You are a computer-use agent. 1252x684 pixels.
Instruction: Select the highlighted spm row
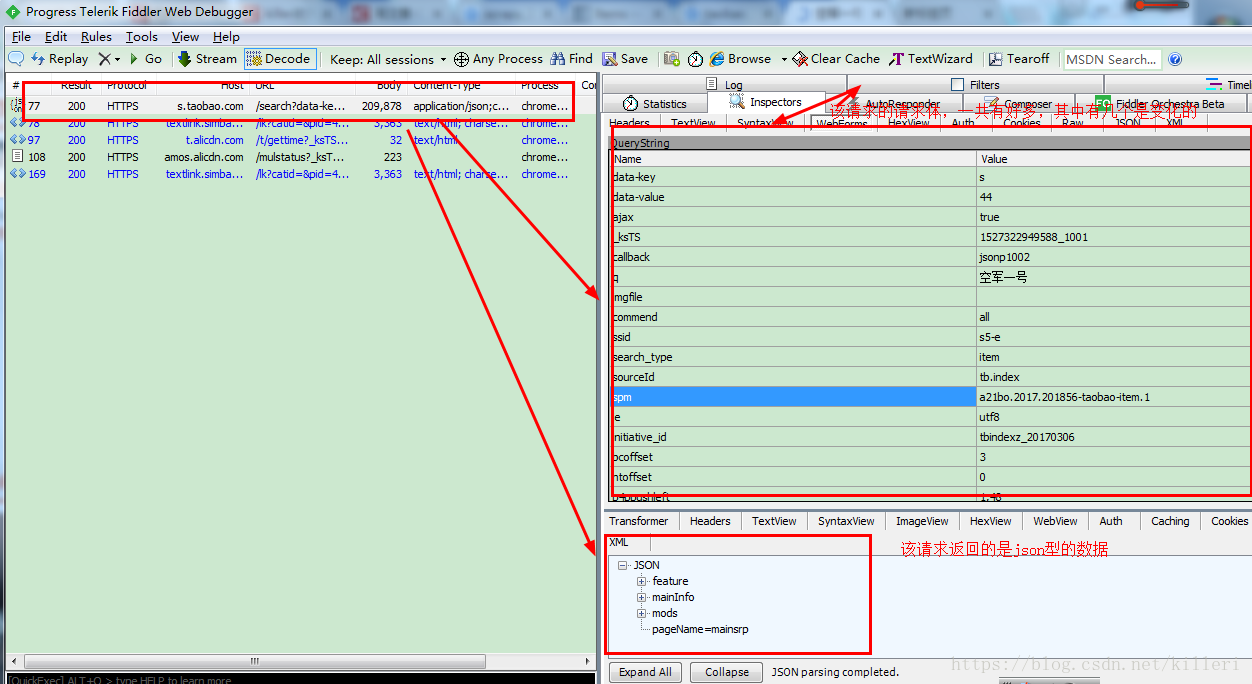[931, 397]
